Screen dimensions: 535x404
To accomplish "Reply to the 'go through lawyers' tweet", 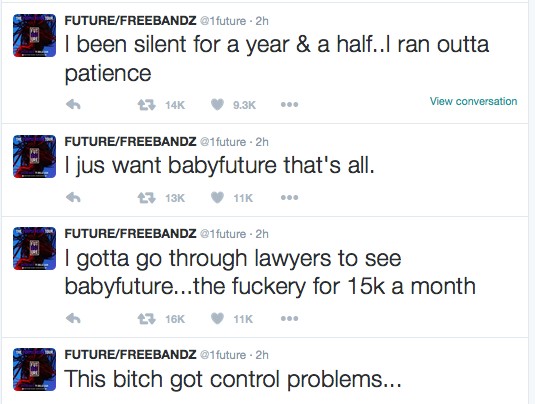I will pos(73,318).
